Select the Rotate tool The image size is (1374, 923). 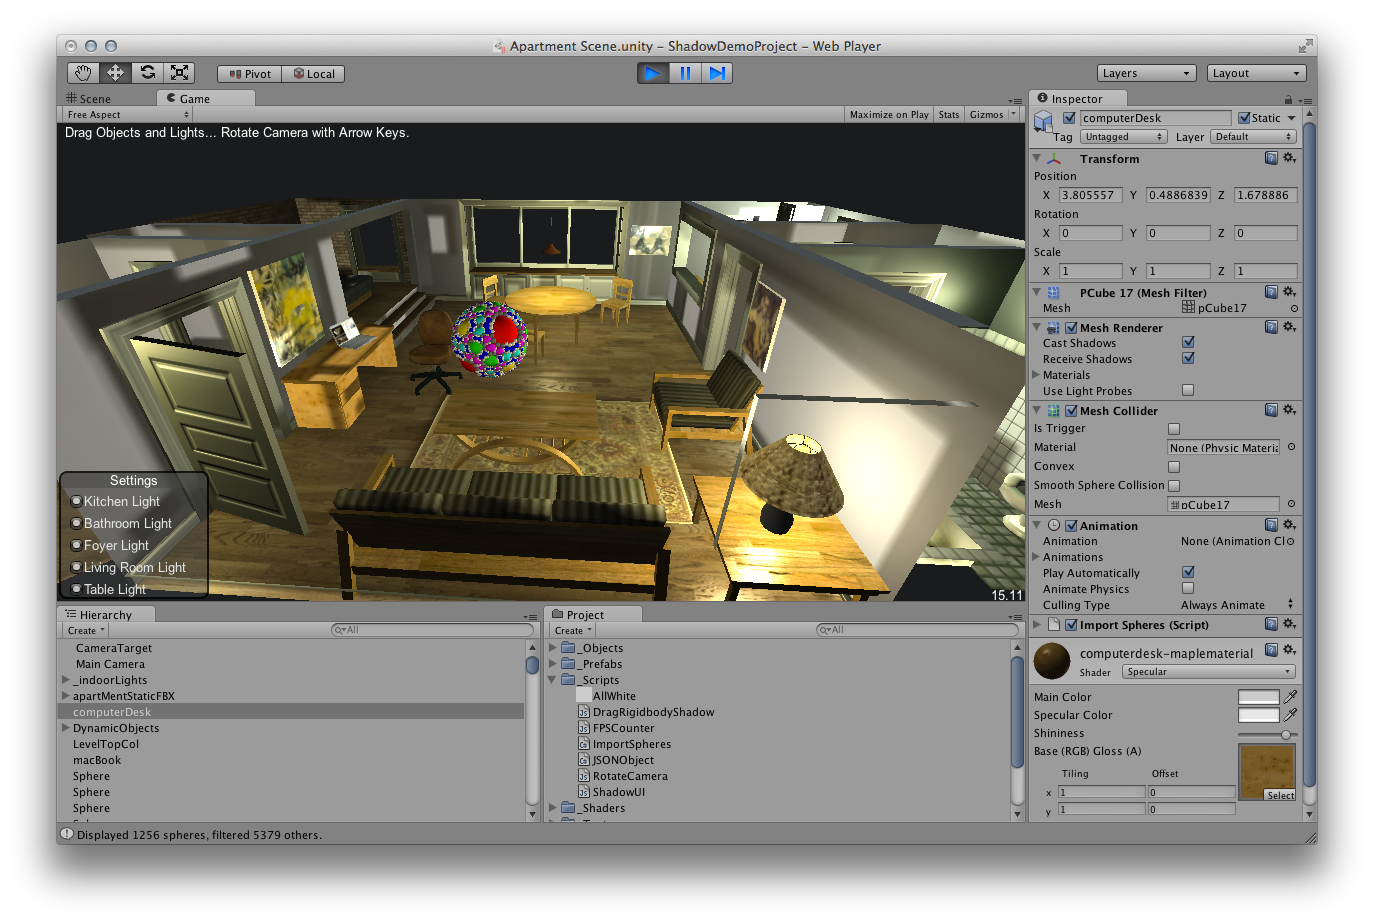click(148, 73)
